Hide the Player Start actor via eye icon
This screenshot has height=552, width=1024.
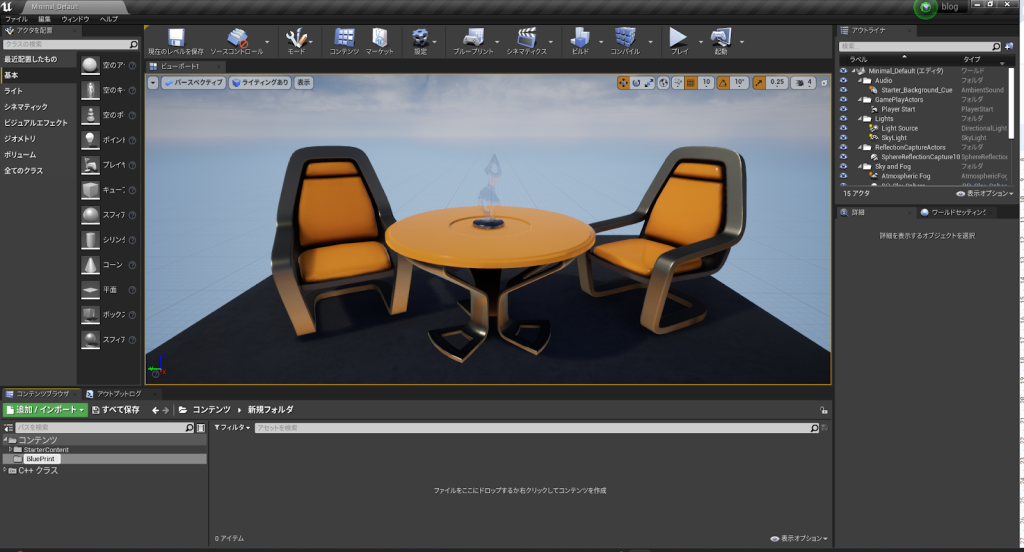pyautogui.click(x=843, y=109)
